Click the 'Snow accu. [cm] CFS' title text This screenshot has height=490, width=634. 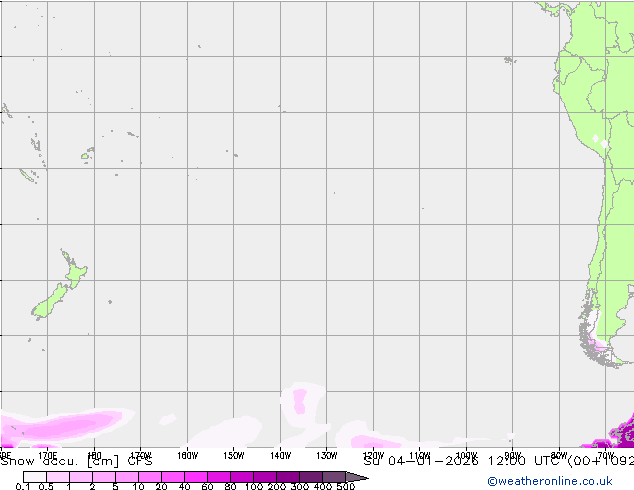pyautogui.click(x=76, y=461)
